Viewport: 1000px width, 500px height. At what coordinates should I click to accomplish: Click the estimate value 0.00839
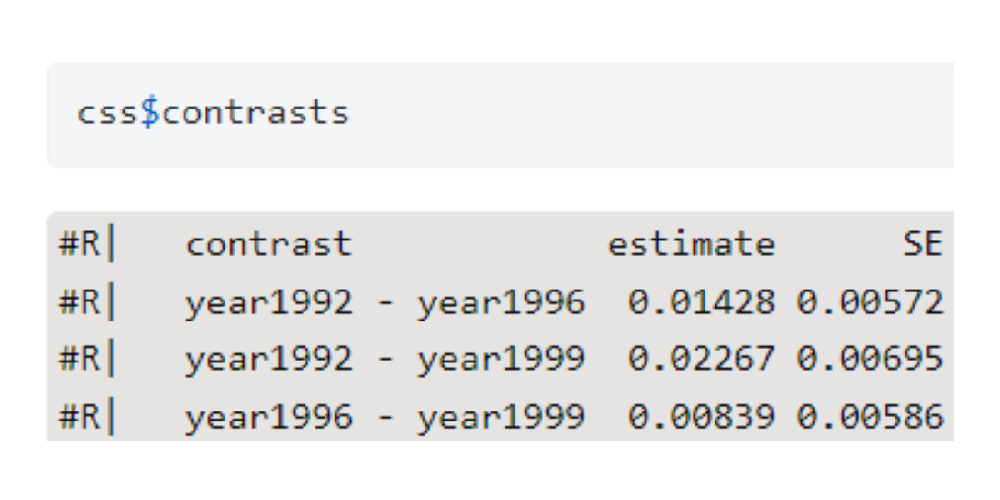click(702, 417)
